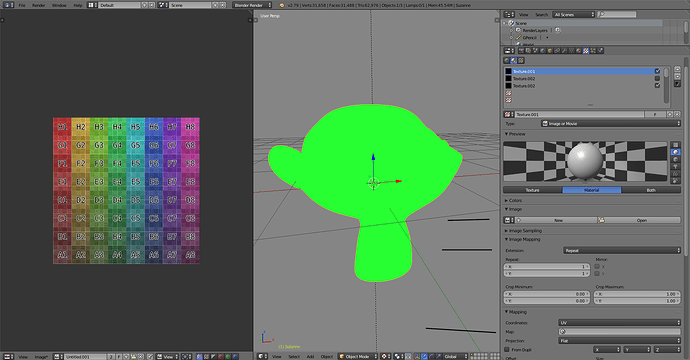The image size is (690, 360).
Task: Adjust the Crop Maximum Y value field
Action: point(637,301)
